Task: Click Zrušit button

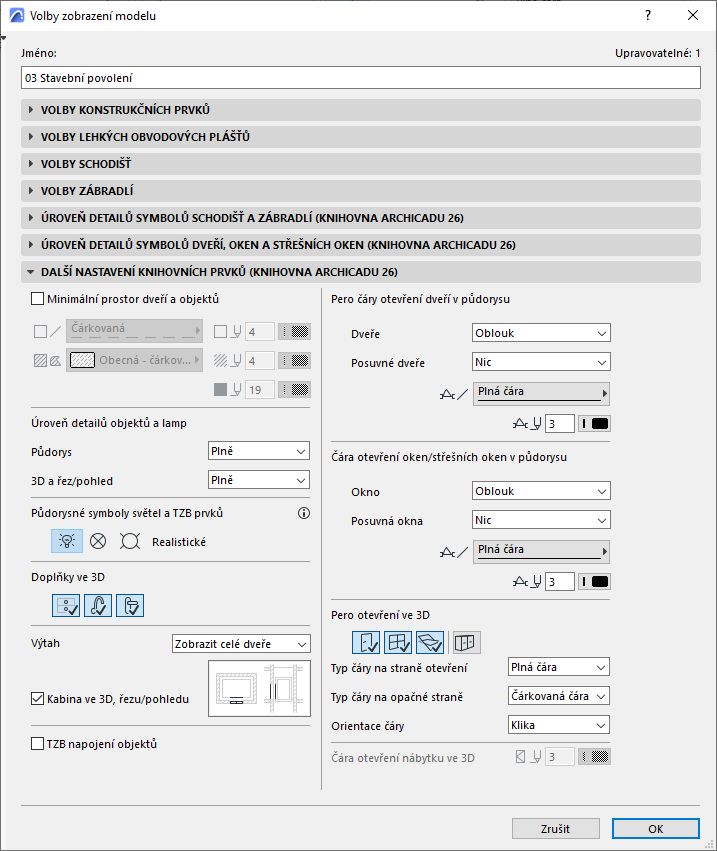Action: (x=556, y=829)
